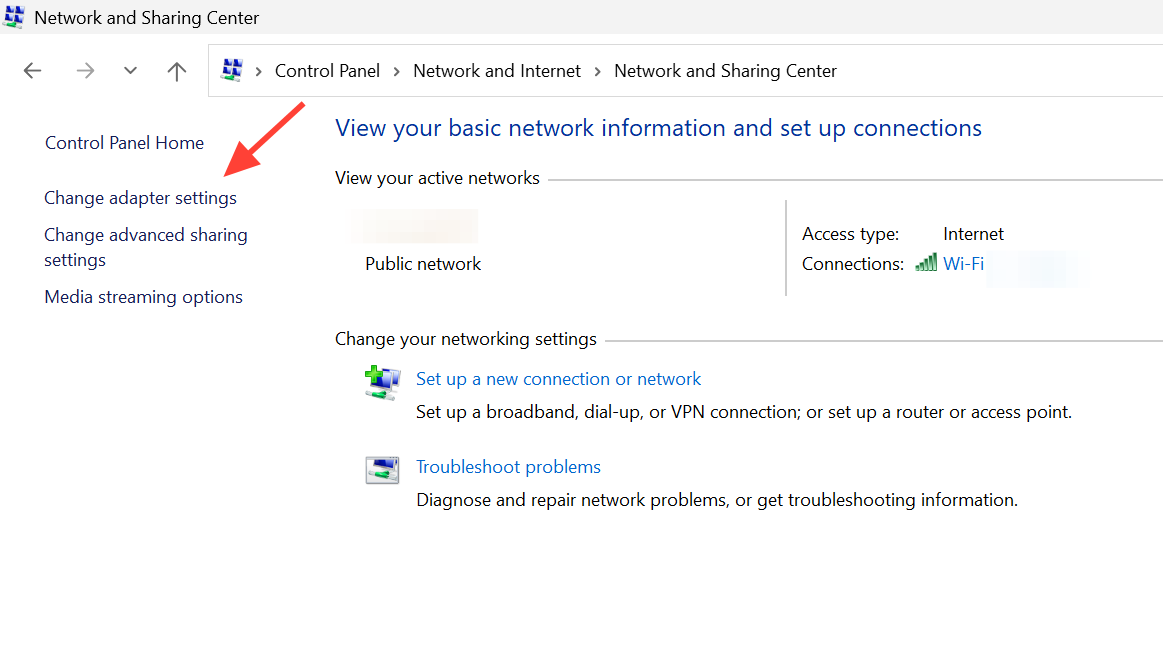Select Set up a new connection or network
Screen dimensions: 1163x654
coord(558,379)
